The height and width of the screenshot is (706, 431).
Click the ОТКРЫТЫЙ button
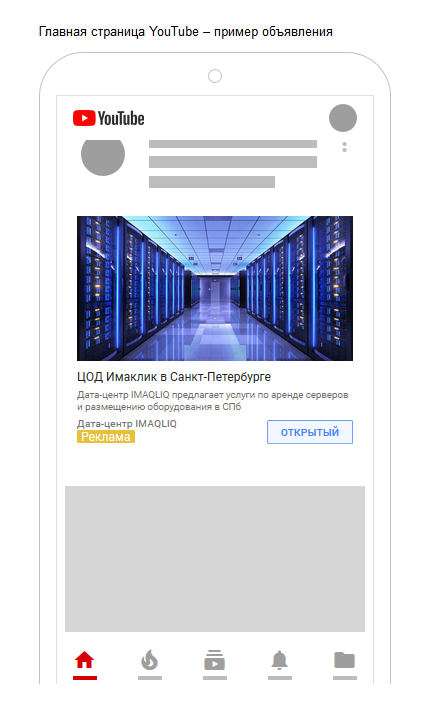click(x=310, y=432)
